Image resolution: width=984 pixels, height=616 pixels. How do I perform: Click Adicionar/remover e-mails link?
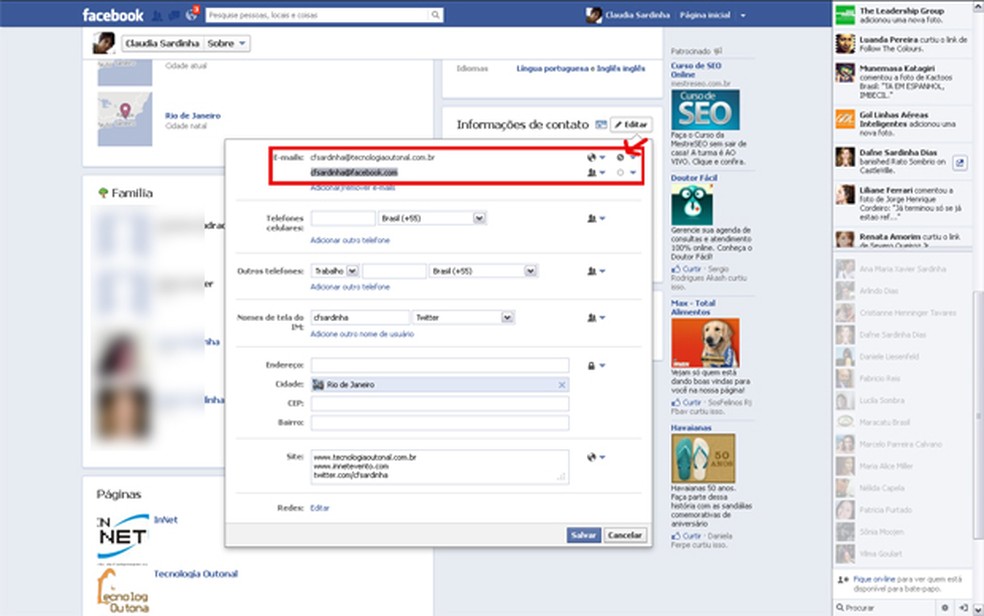pos(353,188)
